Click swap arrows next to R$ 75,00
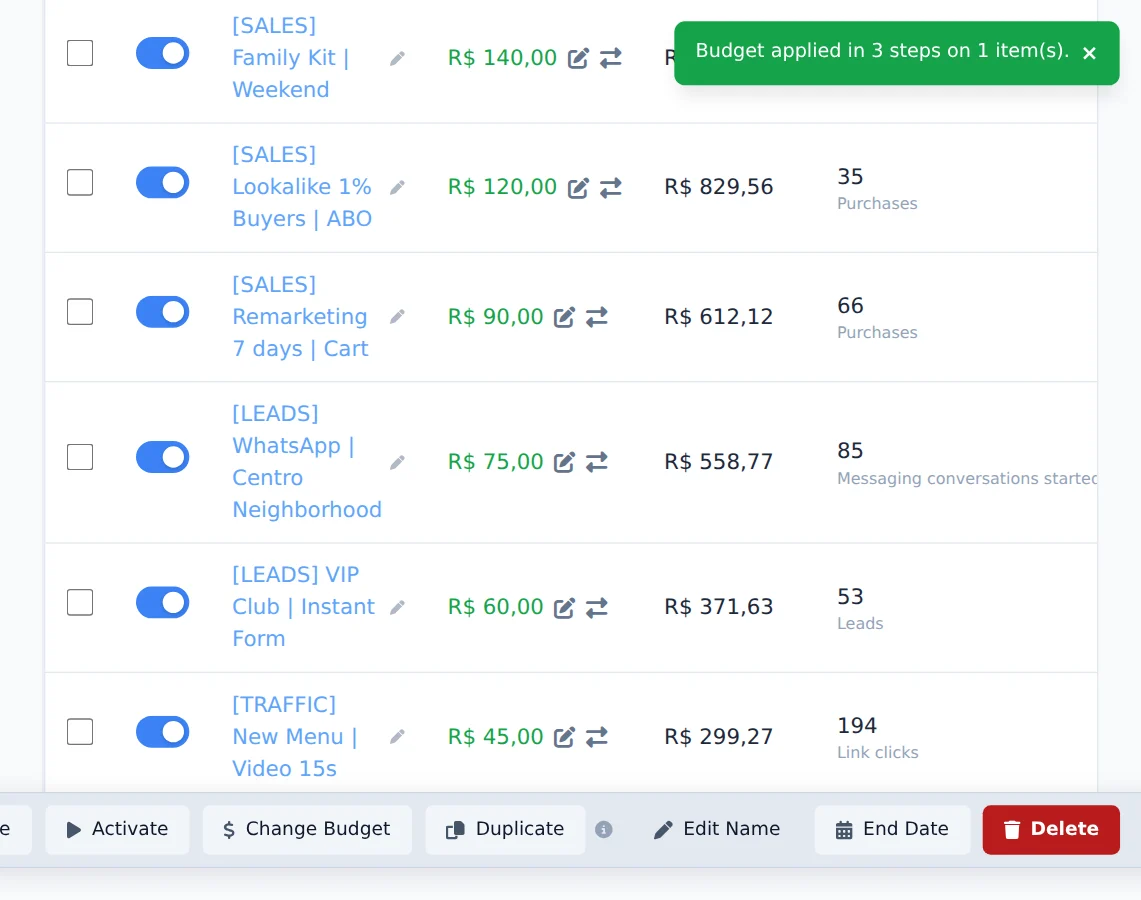This screenshot has height=900, width=1141. [597, 462]
